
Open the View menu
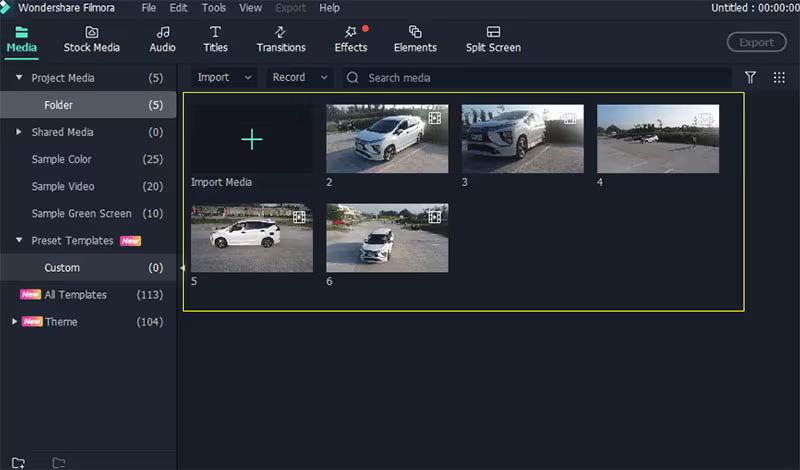pyautogui.click(x=251, y=8)
